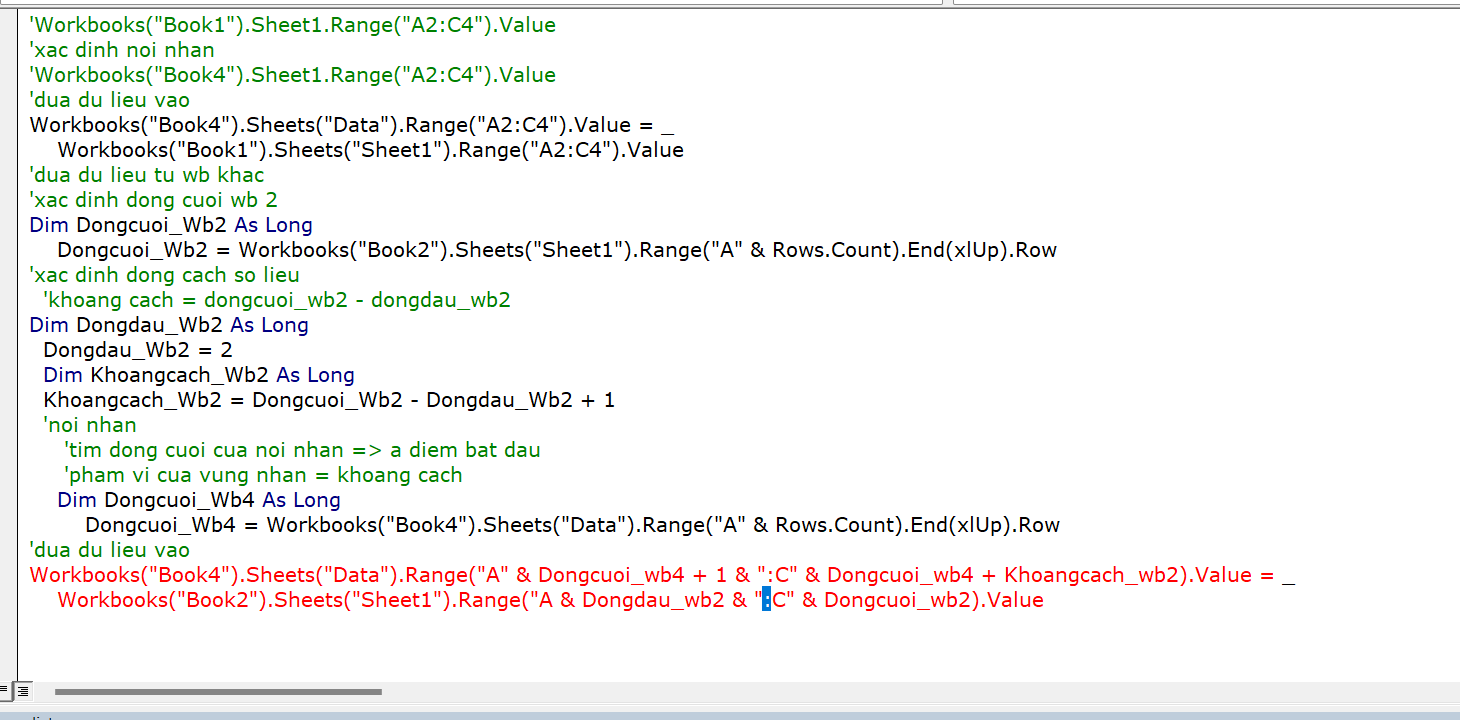The height and width of the screenshot is (720, 1460).
Task: Click the line 'Dim Dongdau_Wb2 As Long'
Action: coord(169,325)
